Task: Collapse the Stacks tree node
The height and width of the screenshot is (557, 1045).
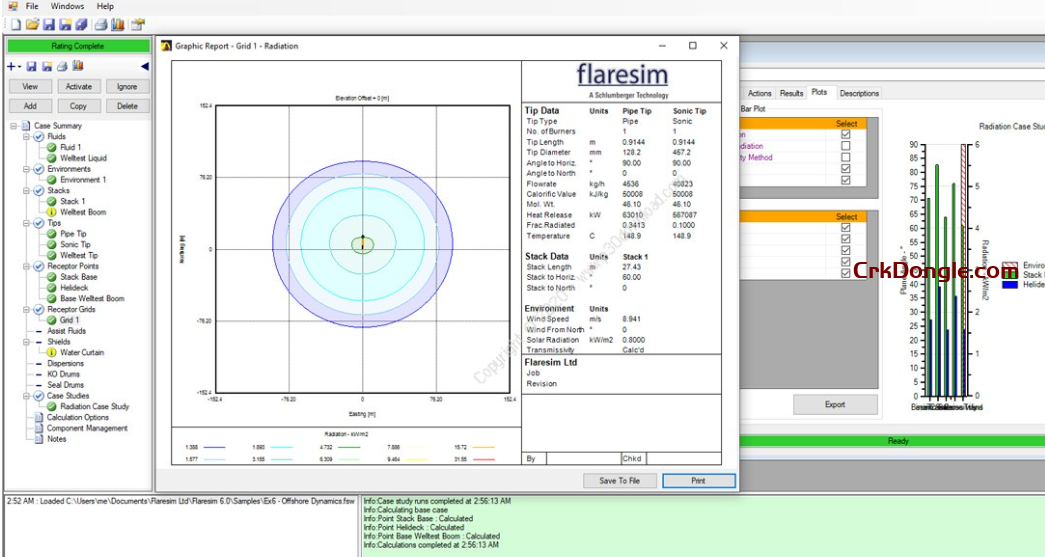Action: (x=27, y=191)
